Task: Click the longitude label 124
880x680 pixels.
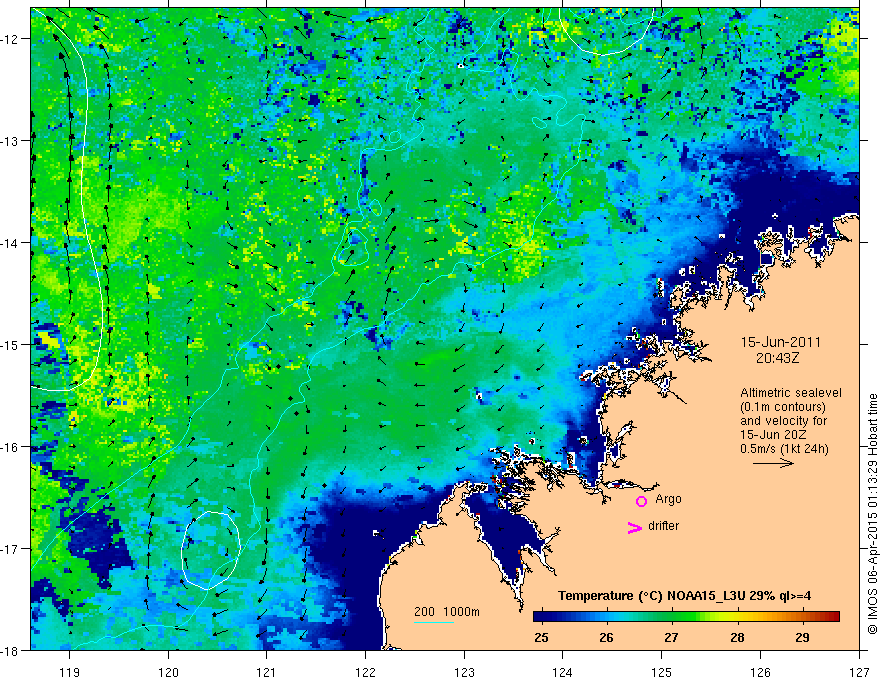Action: pyautogui.click(x=562, y=672)
